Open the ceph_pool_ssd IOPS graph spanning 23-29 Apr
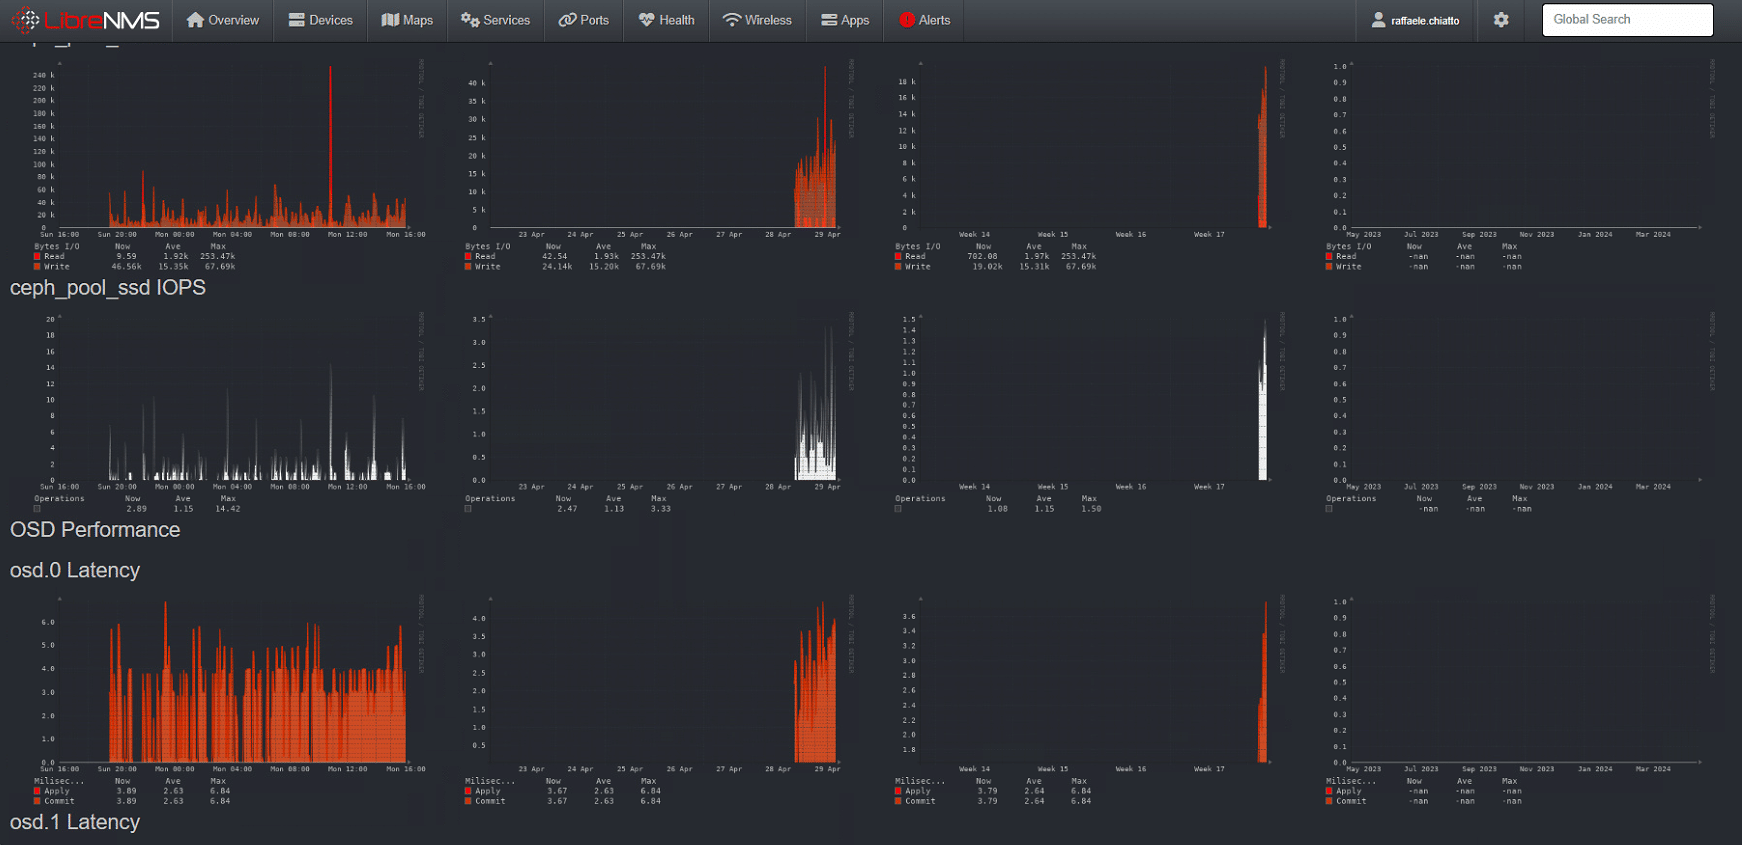The width and height of the screenshot is (1742, 845). [x=658, y=412]
